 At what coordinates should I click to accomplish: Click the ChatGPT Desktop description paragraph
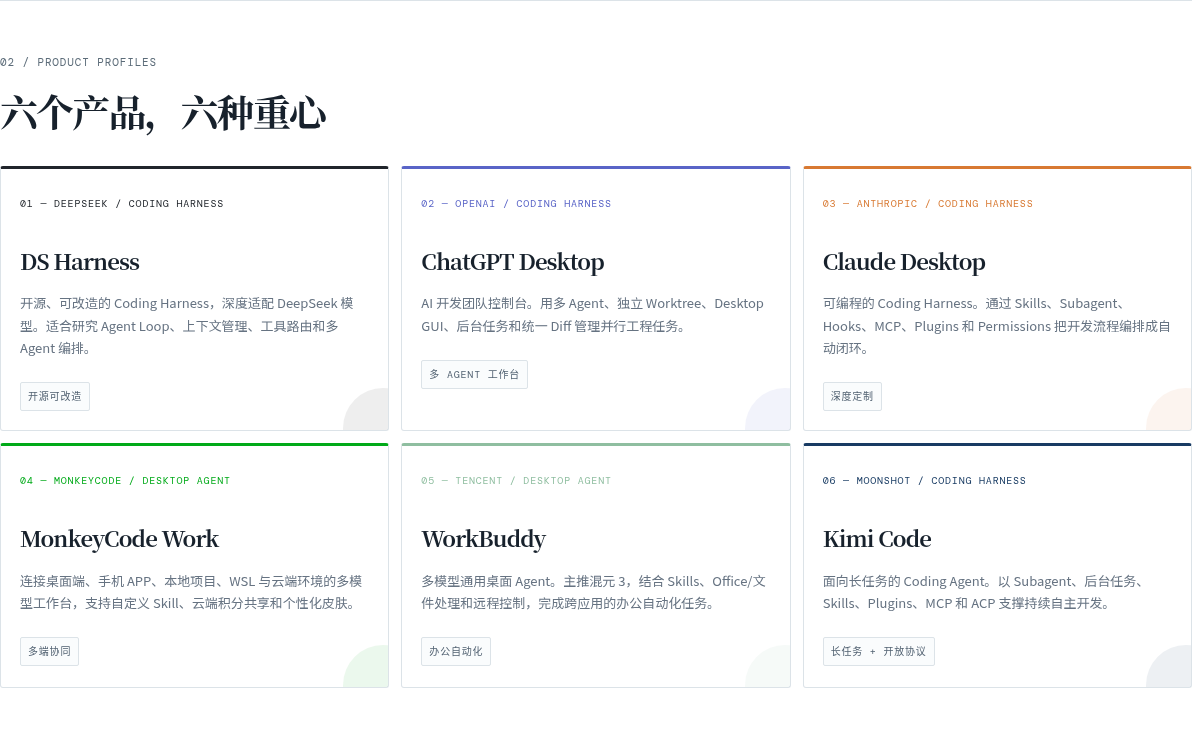[592, 315]
